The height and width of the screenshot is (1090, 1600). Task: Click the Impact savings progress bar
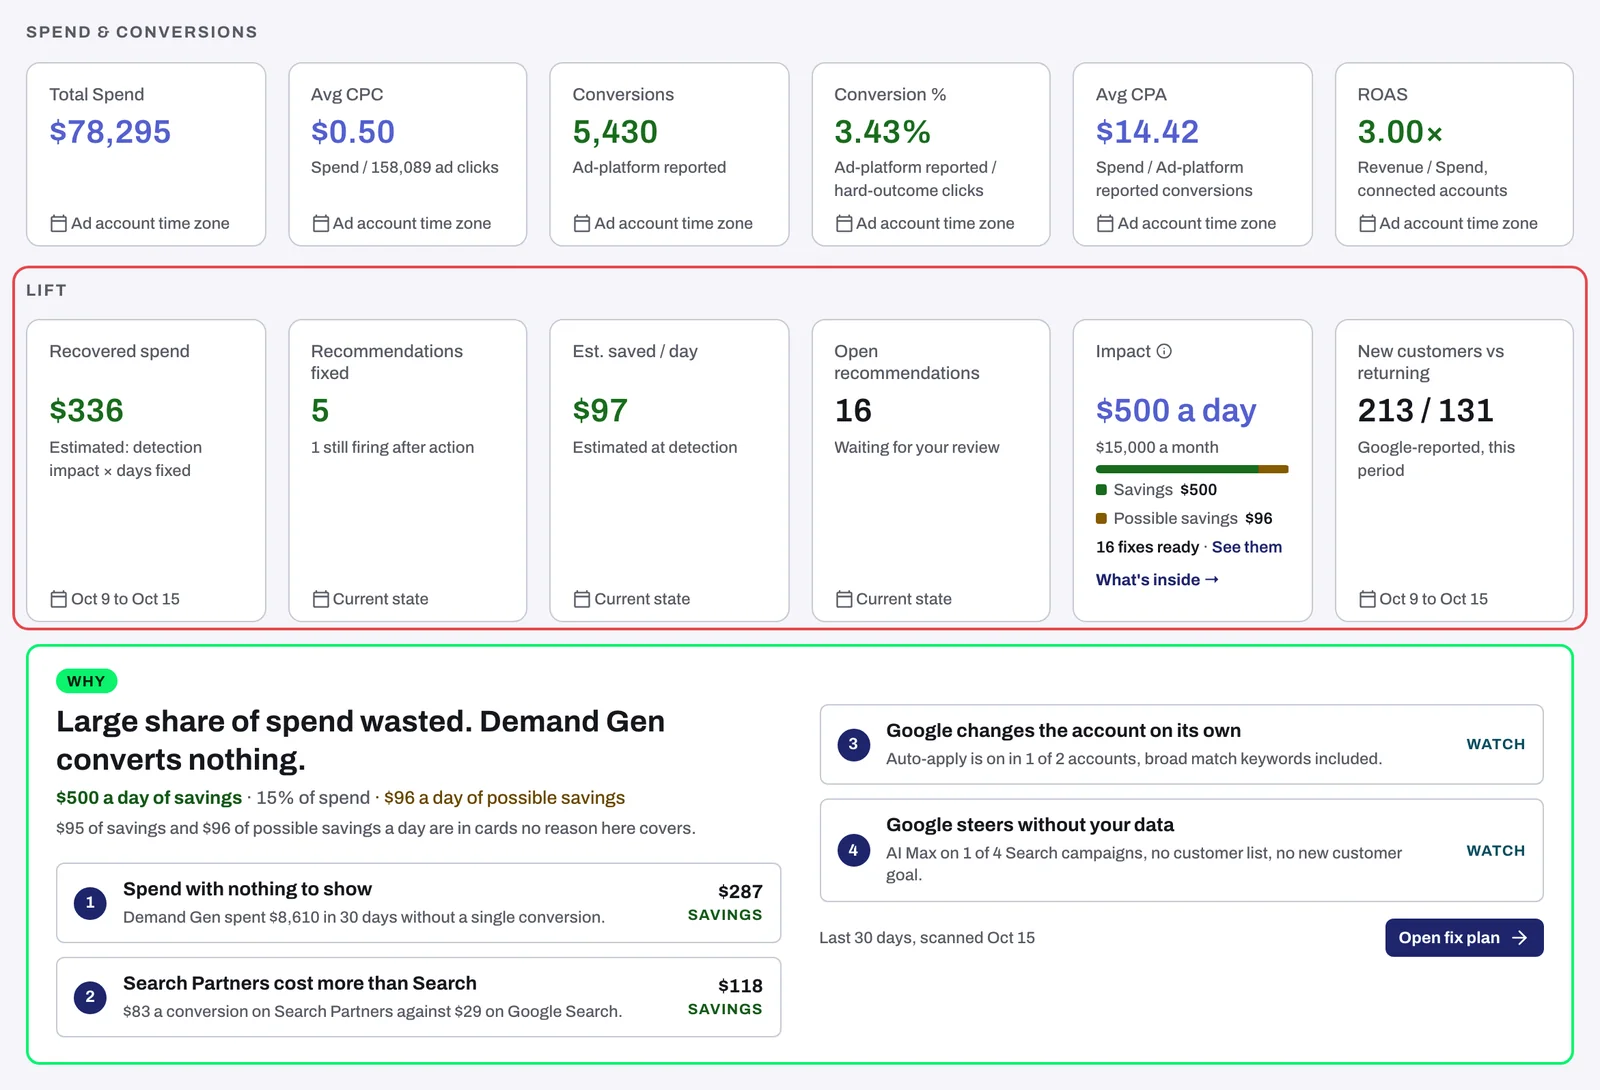[1192, 469]
